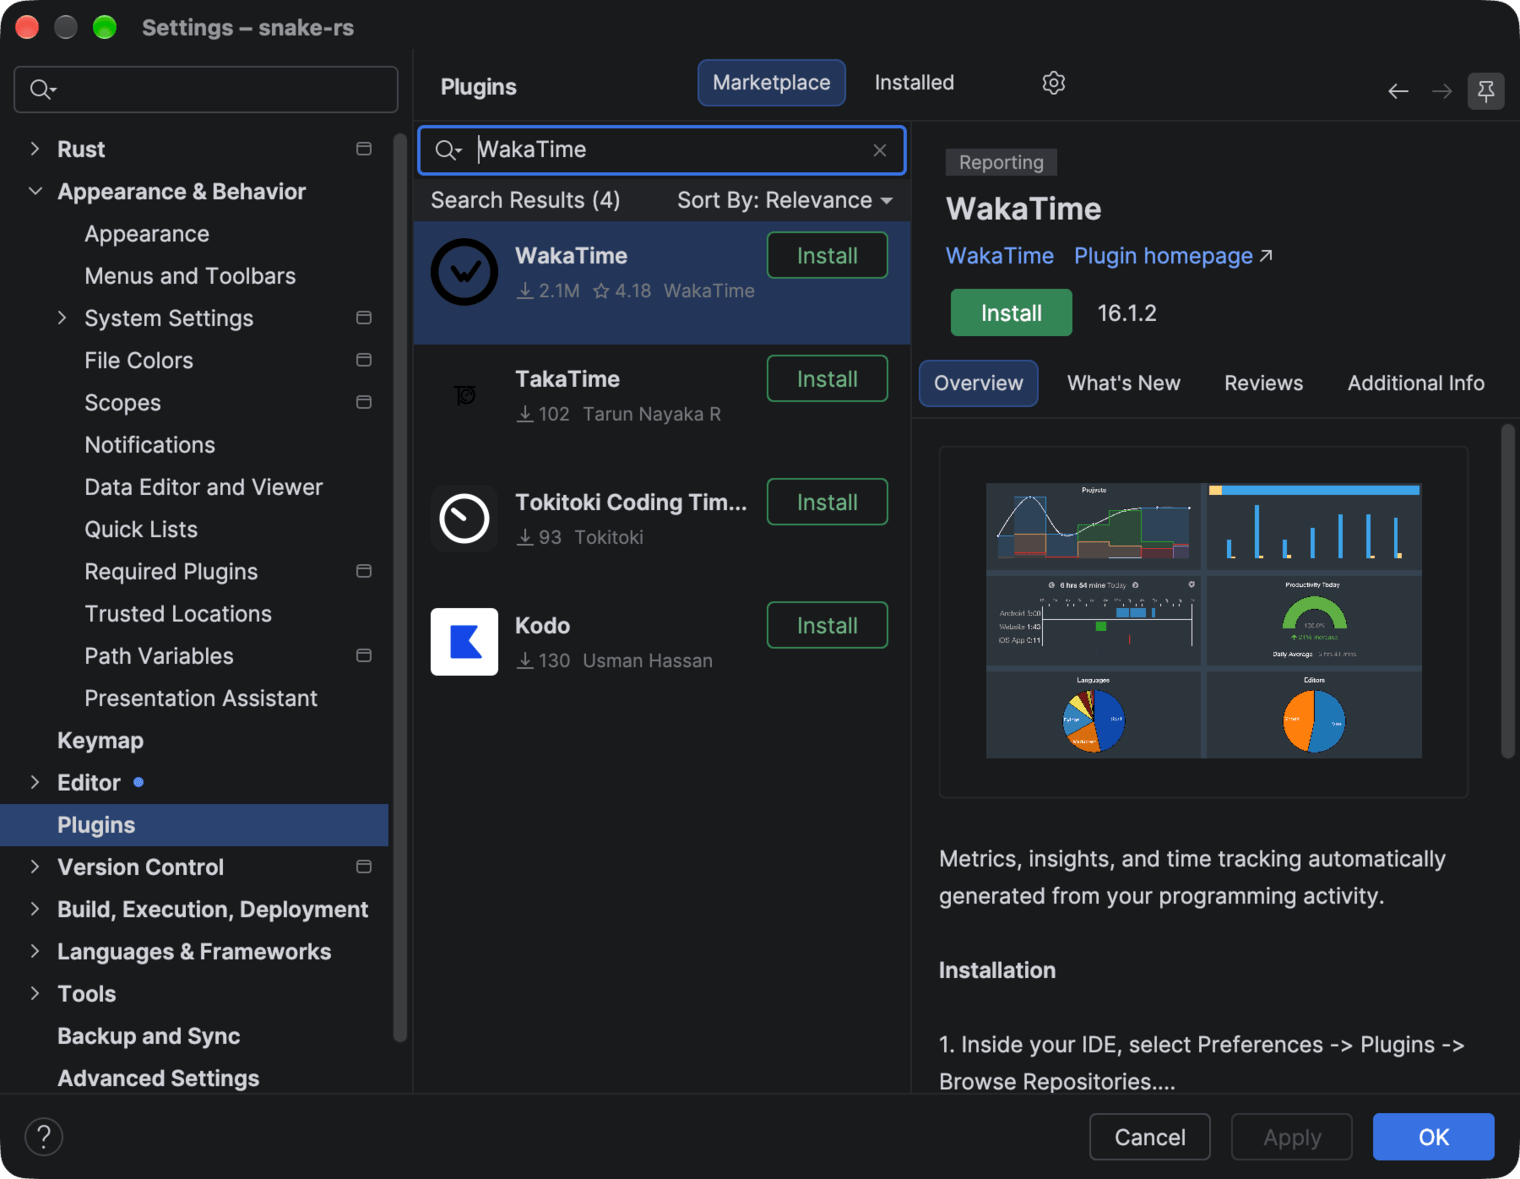Click the settings search magnifier icon
The image size is (1520, 1179).
(x=43, y=90)
